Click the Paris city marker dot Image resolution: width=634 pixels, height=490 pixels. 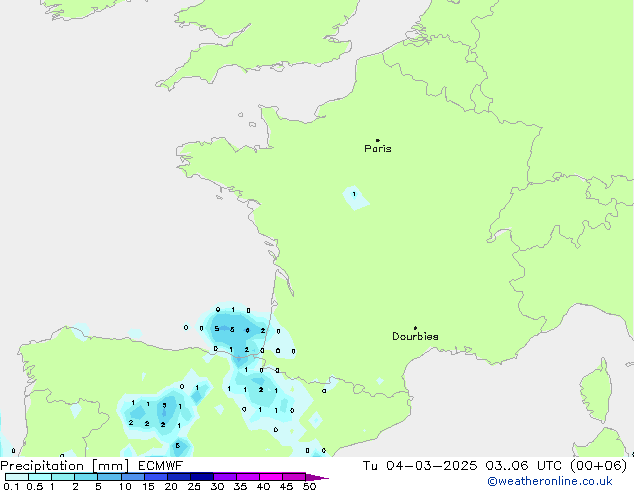click(377, 140)
